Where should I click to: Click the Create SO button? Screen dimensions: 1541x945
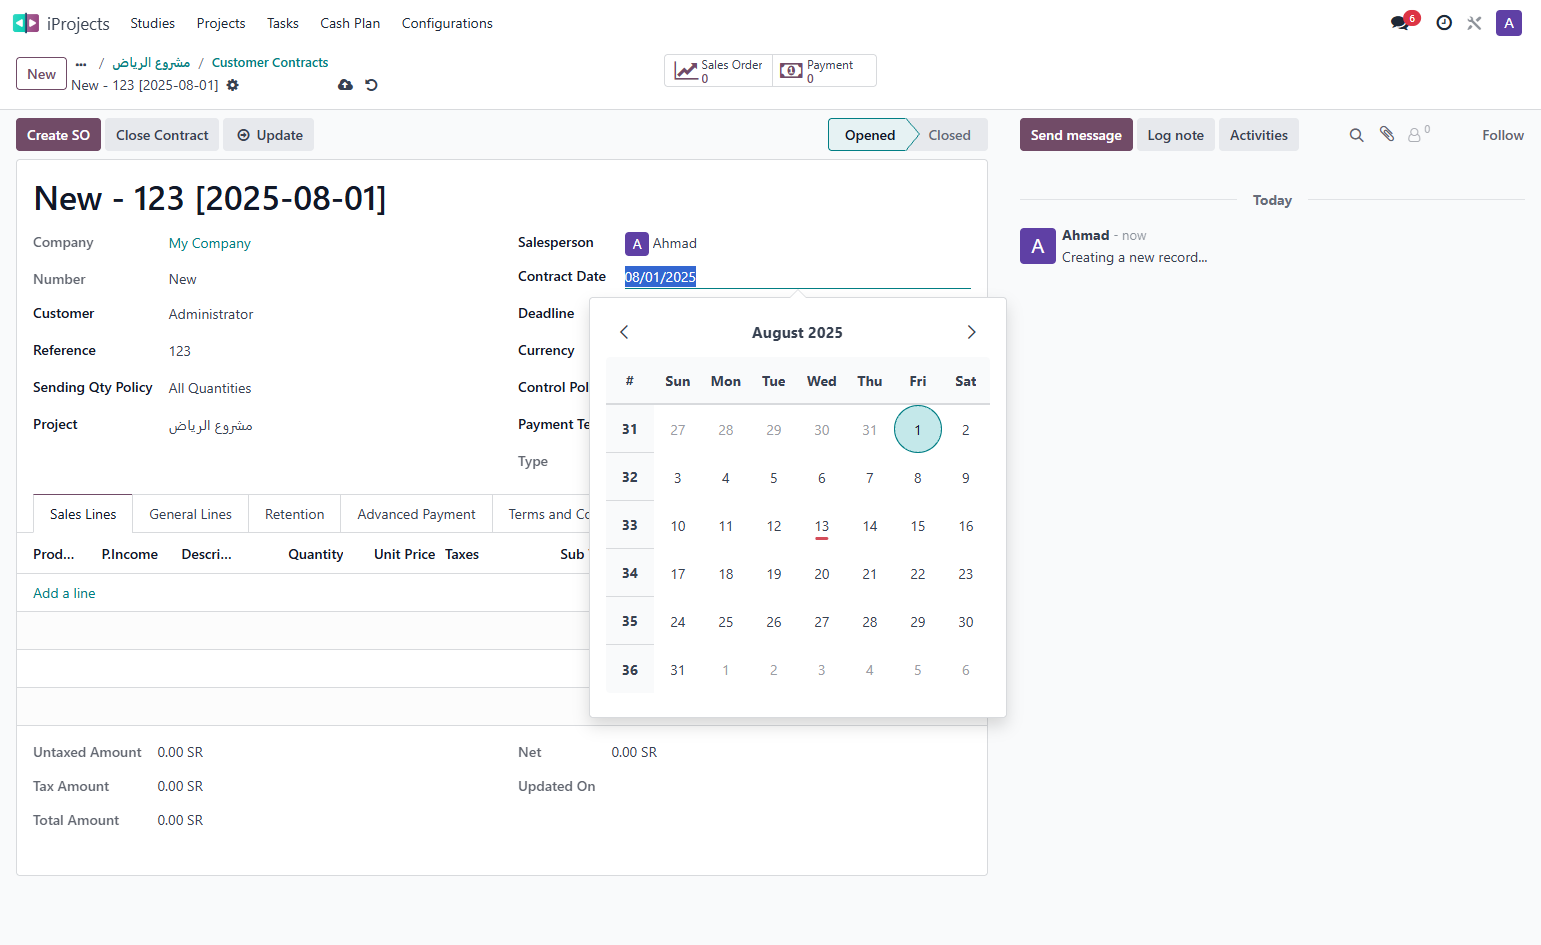(x=58, y=135)
